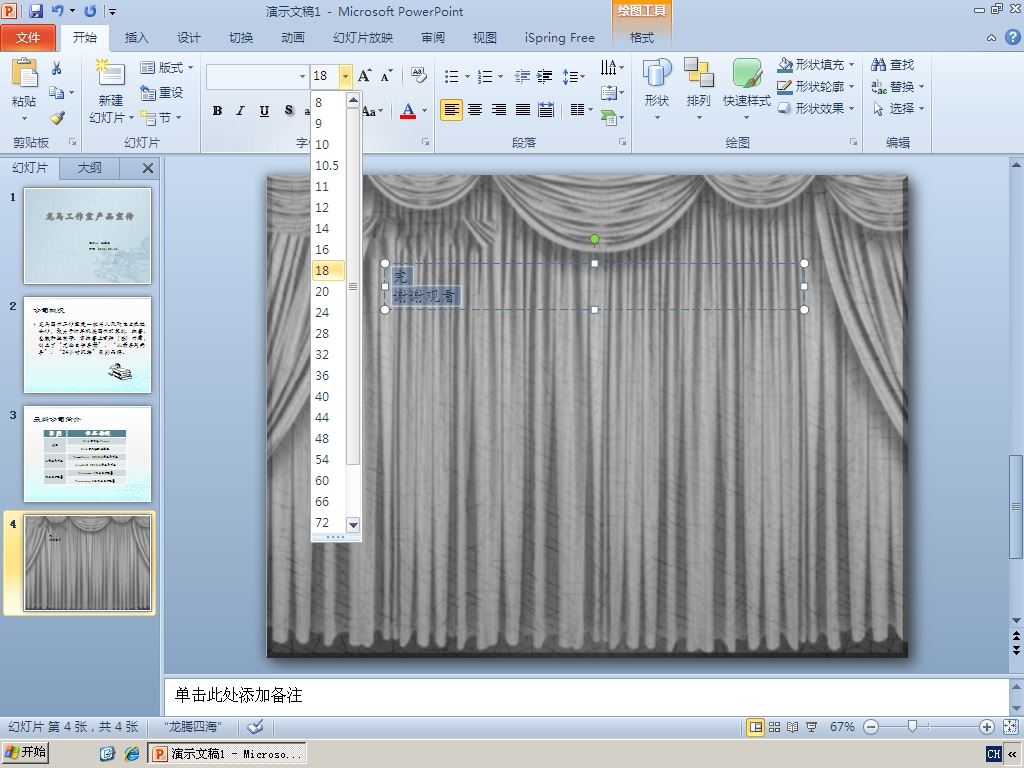Viewport: 1024px width, 768px height.
Task: Open the iSpring Free tab
Action: [x=560, y=38]
